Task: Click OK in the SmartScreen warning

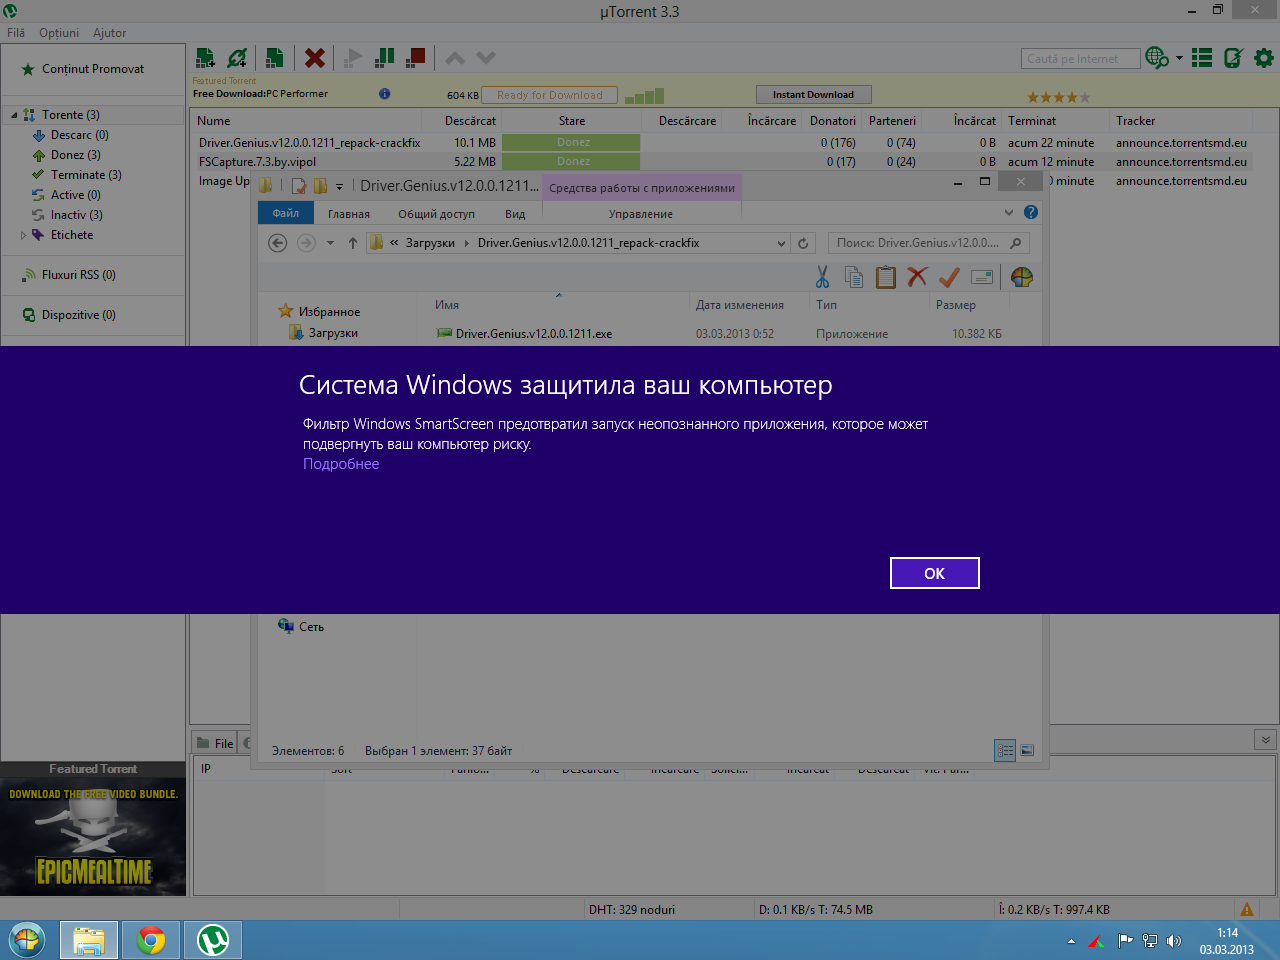Action: tap(934, 573)
